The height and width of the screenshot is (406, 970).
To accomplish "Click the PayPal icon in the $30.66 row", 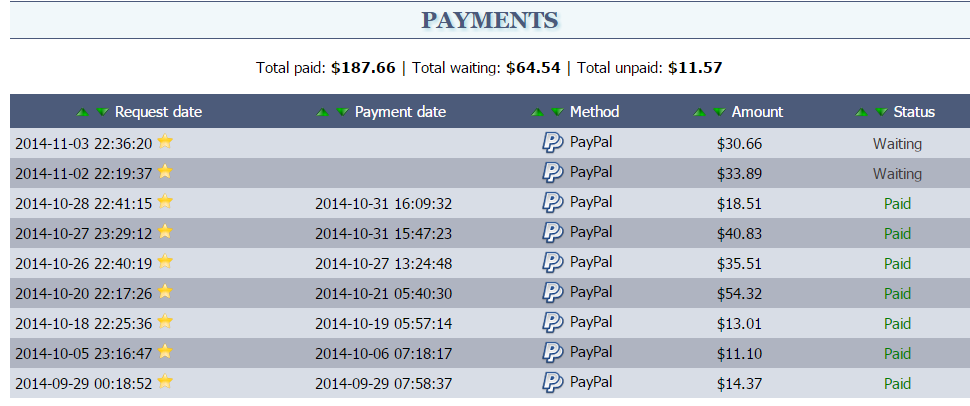I will click(x=552, y=142).
